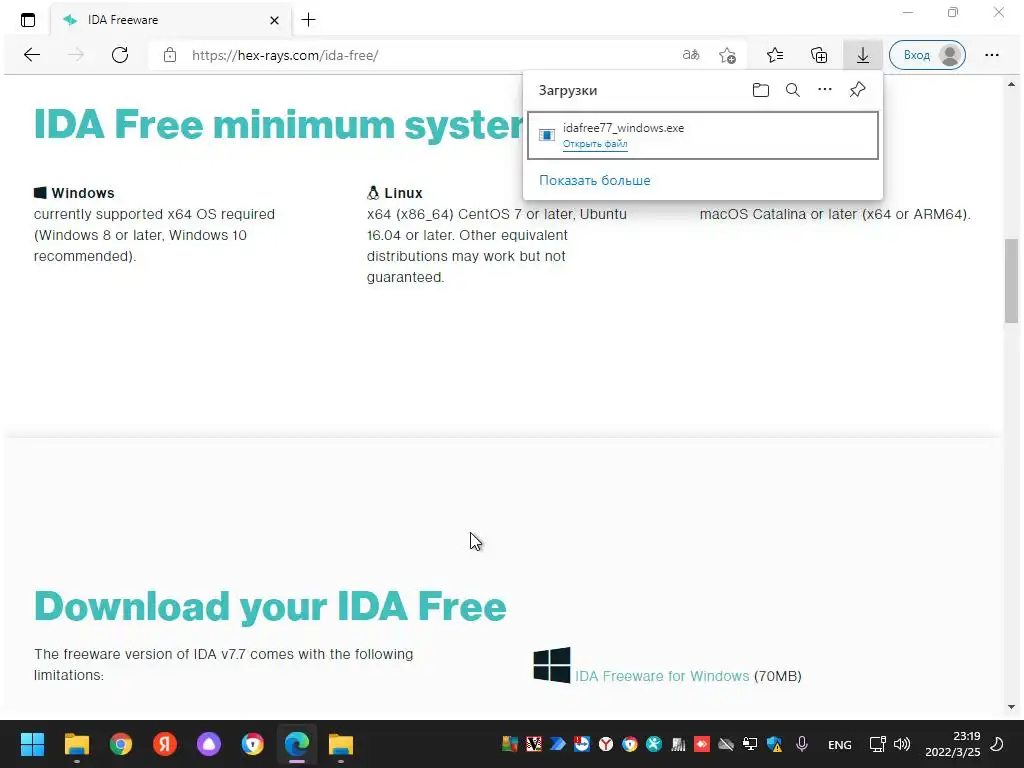Open the second folder taskbar icon
The height and width of the screenshot is (768, 1024).
[340, 744]
